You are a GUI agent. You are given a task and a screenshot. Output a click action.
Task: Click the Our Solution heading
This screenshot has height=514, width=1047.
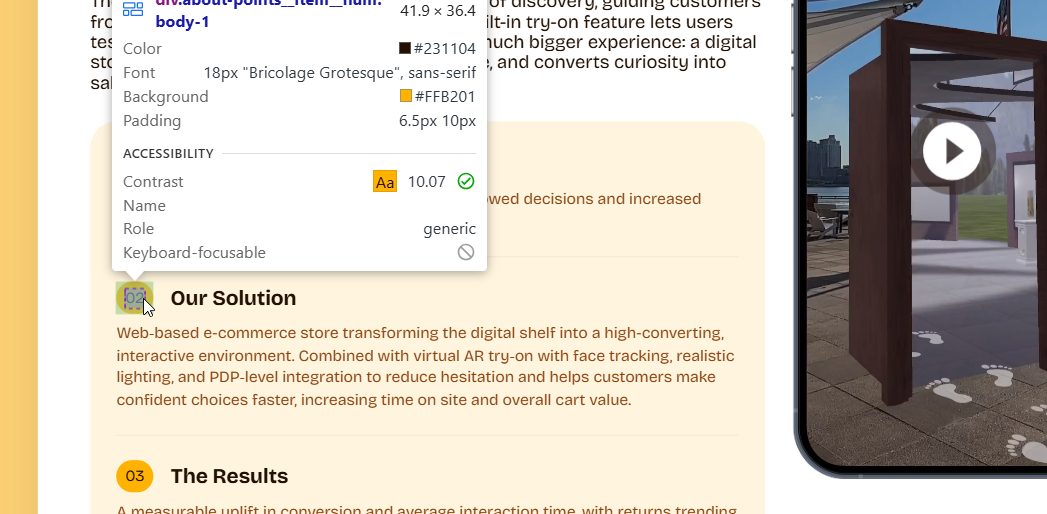[233, 298]
